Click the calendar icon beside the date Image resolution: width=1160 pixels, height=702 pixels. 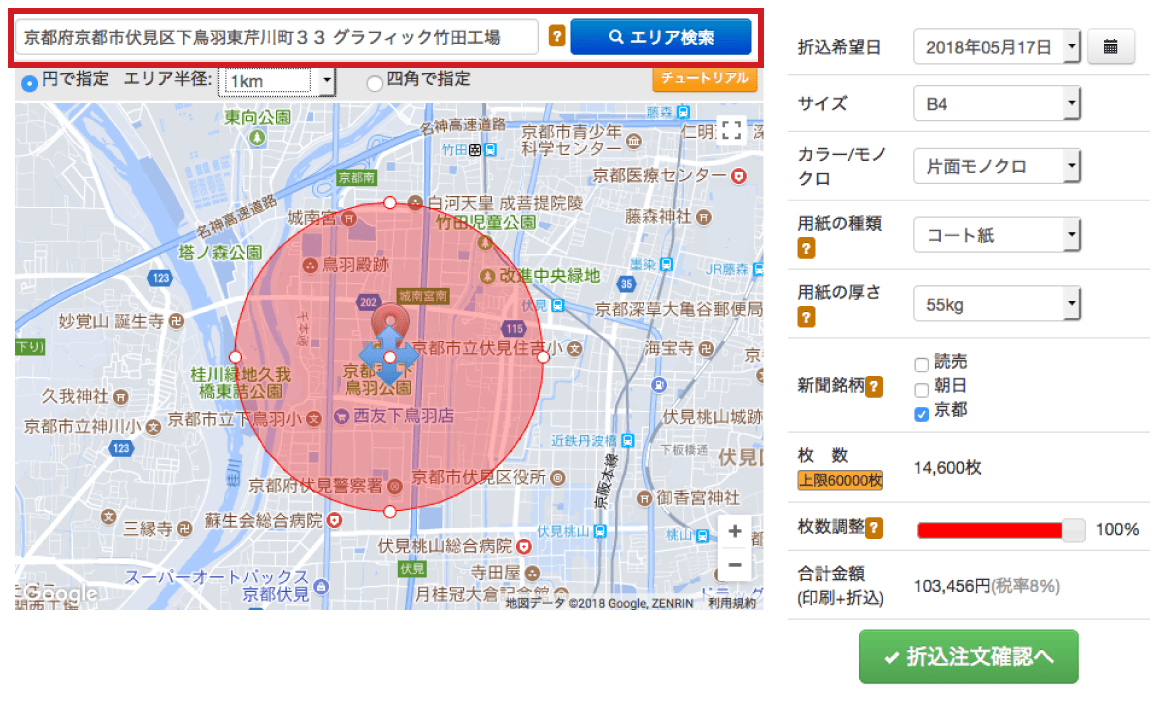(x=1110, y=46)
